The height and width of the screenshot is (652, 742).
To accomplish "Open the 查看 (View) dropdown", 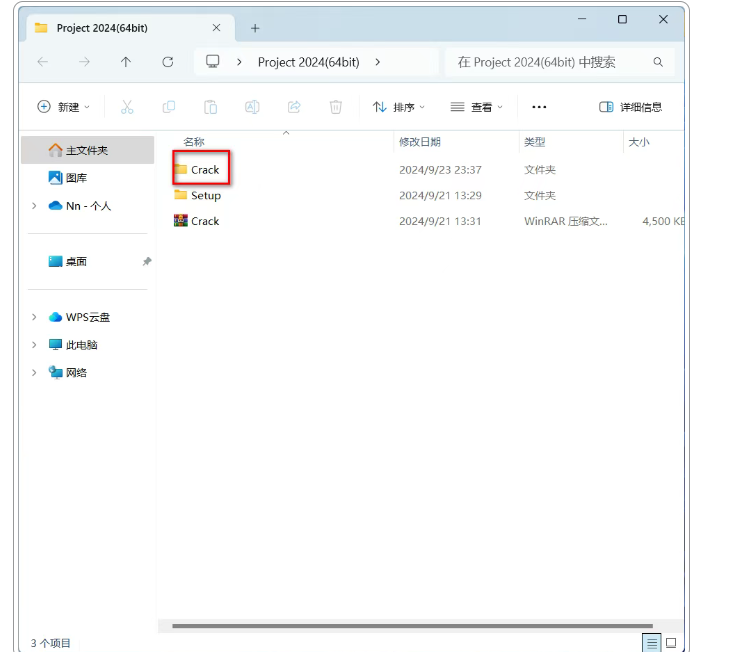I will click(x=476, y=107).
